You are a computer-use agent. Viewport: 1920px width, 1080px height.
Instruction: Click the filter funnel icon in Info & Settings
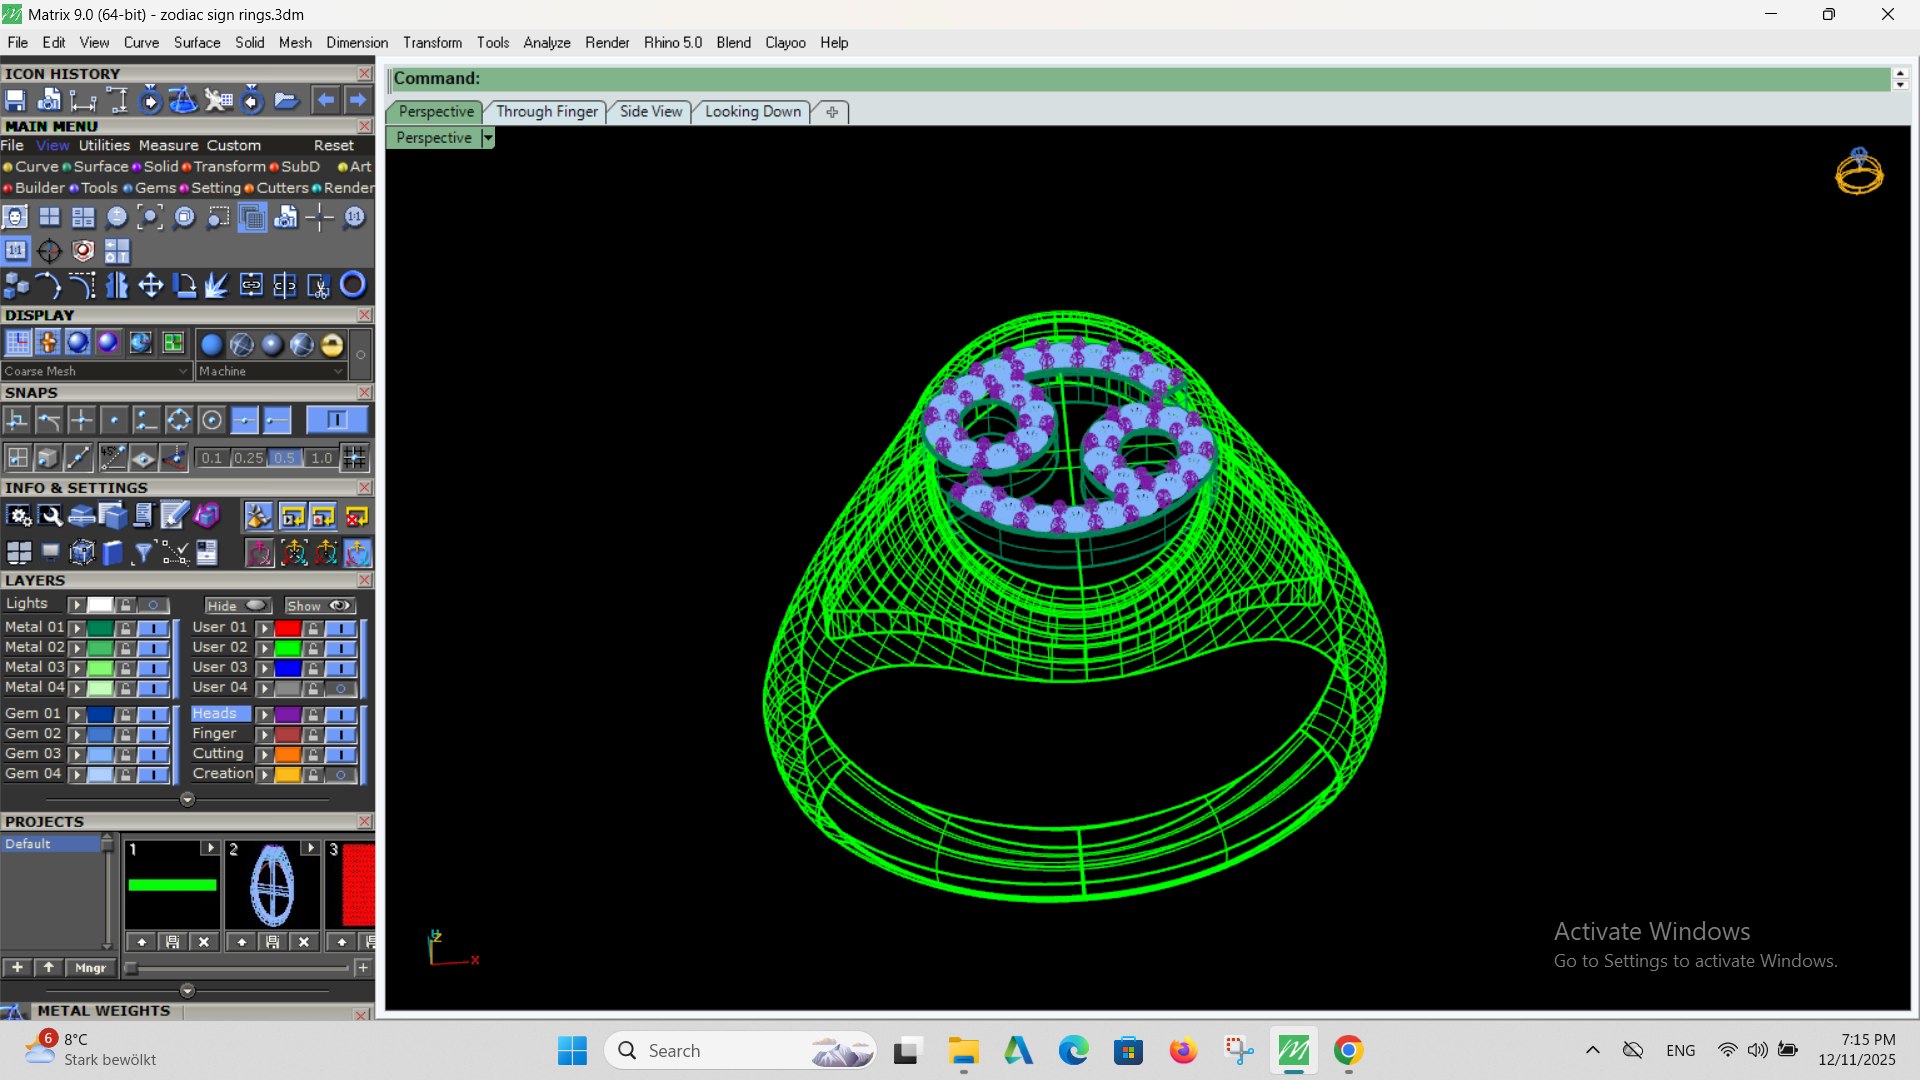144,553
